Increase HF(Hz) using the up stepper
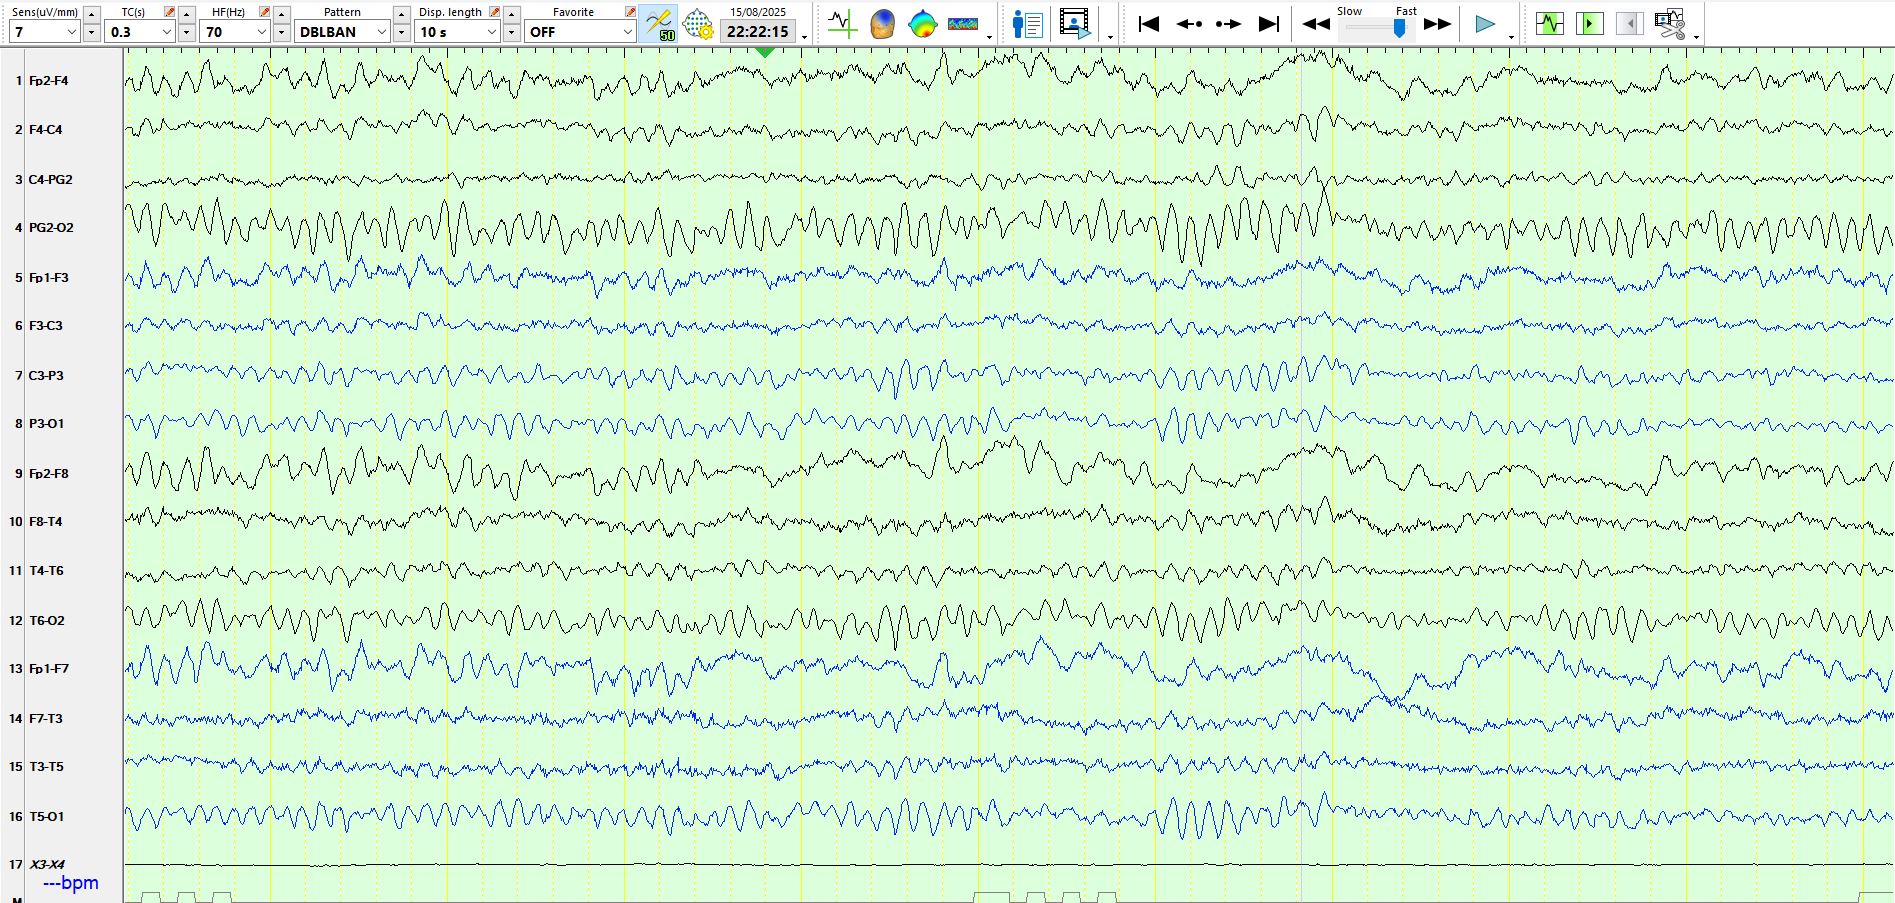Viewport: 1895px width, 903px height. 282,13
